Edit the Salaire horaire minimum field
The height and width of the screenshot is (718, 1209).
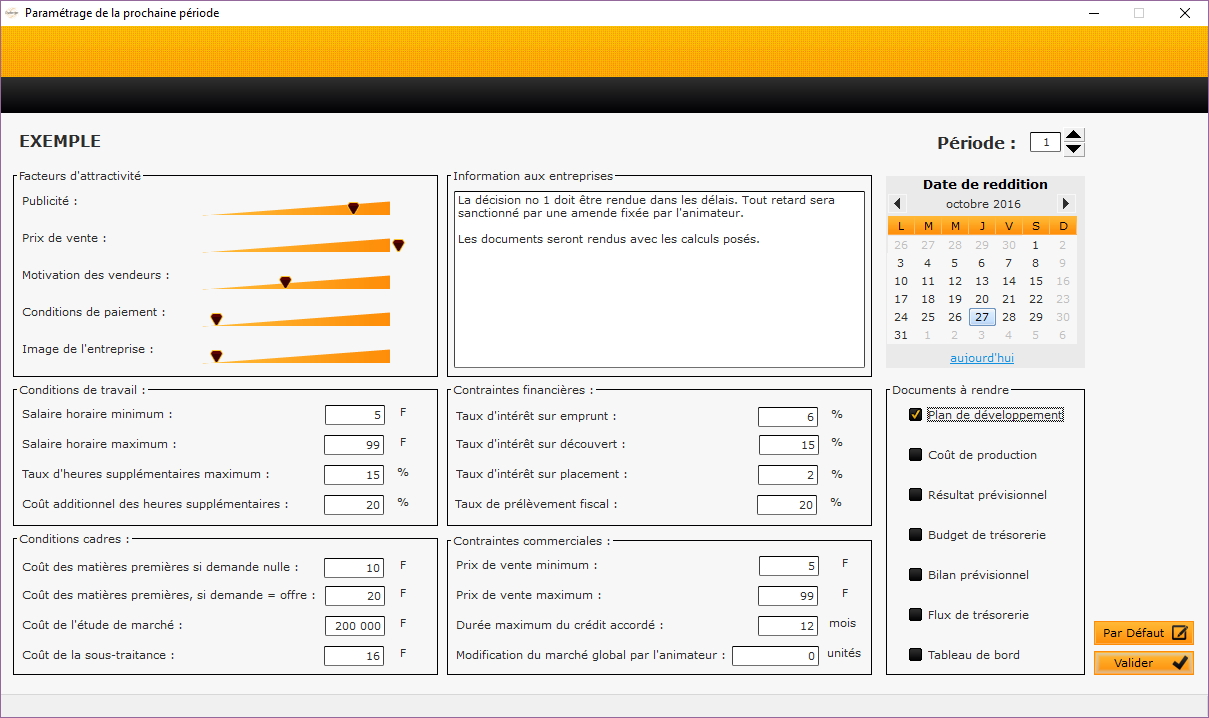click(x=355, y=415)
